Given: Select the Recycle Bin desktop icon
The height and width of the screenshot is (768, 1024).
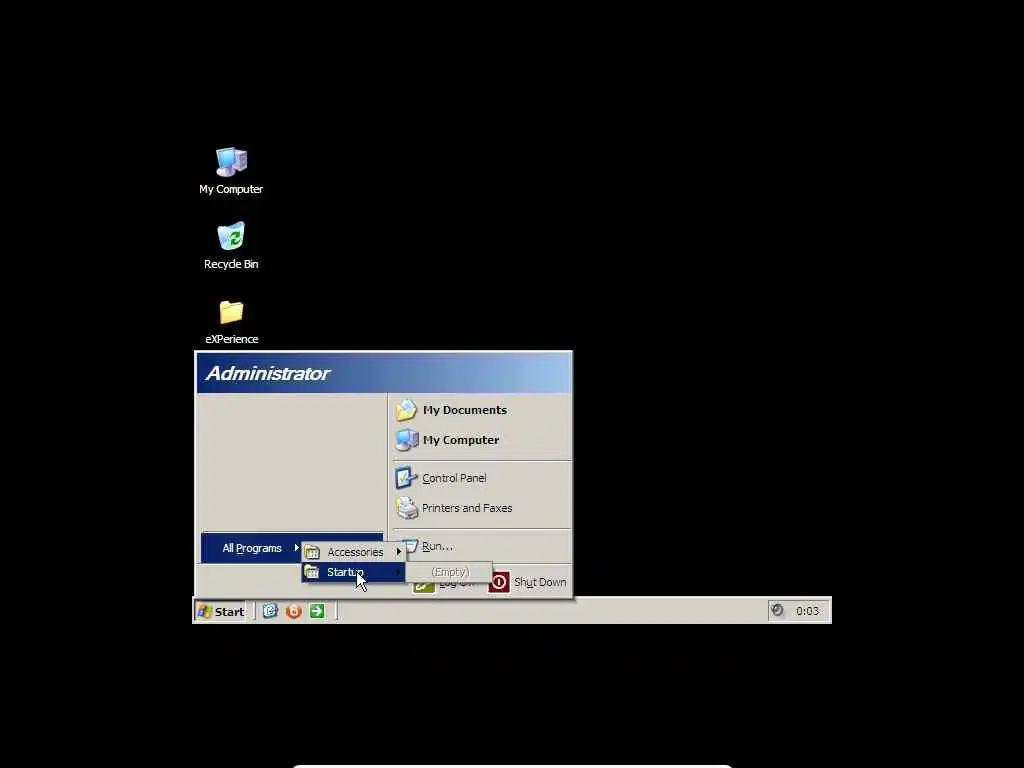Looking at the screenshot, I should tap(231, 246).
